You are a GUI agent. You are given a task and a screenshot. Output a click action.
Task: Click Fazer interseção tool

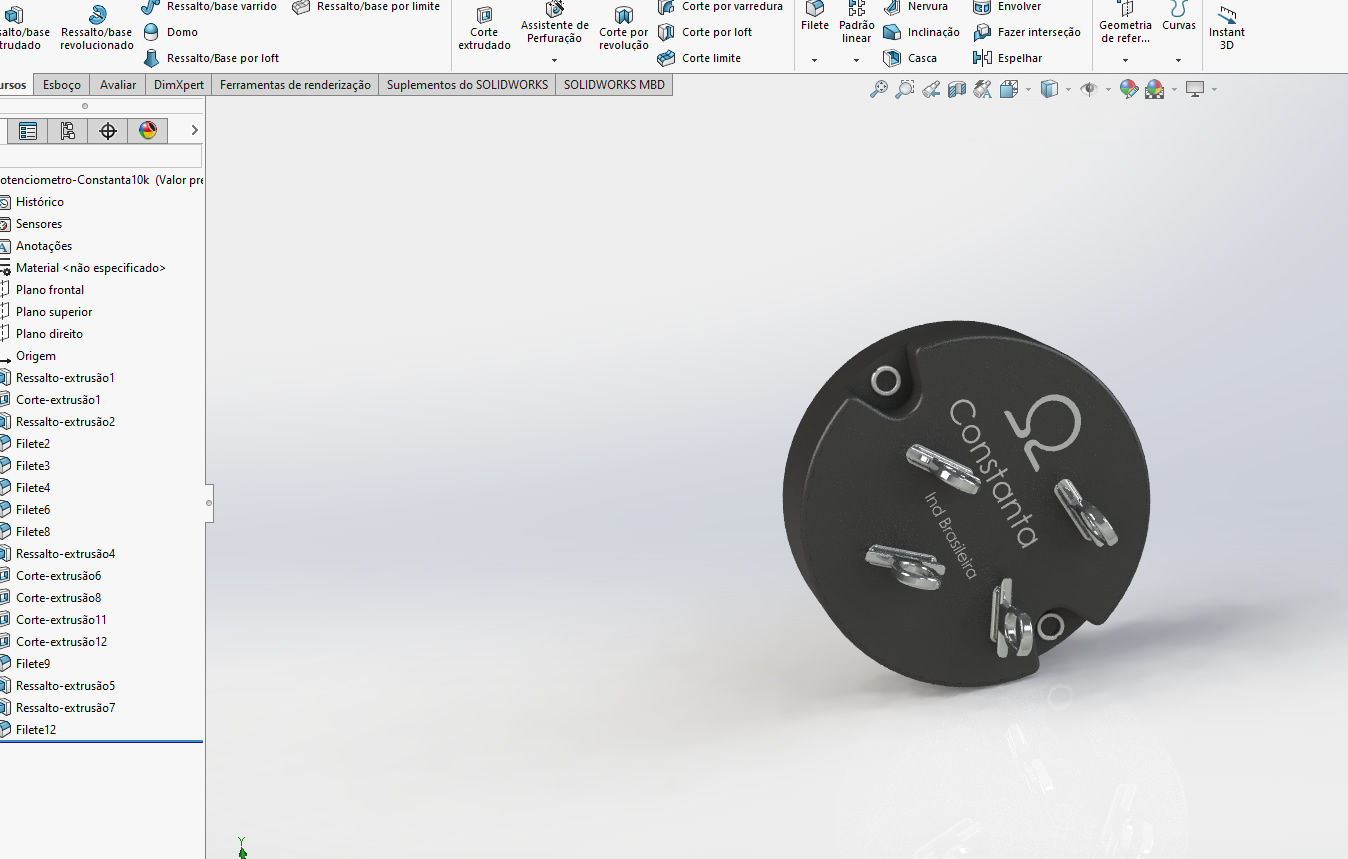tap(1027, 32)
